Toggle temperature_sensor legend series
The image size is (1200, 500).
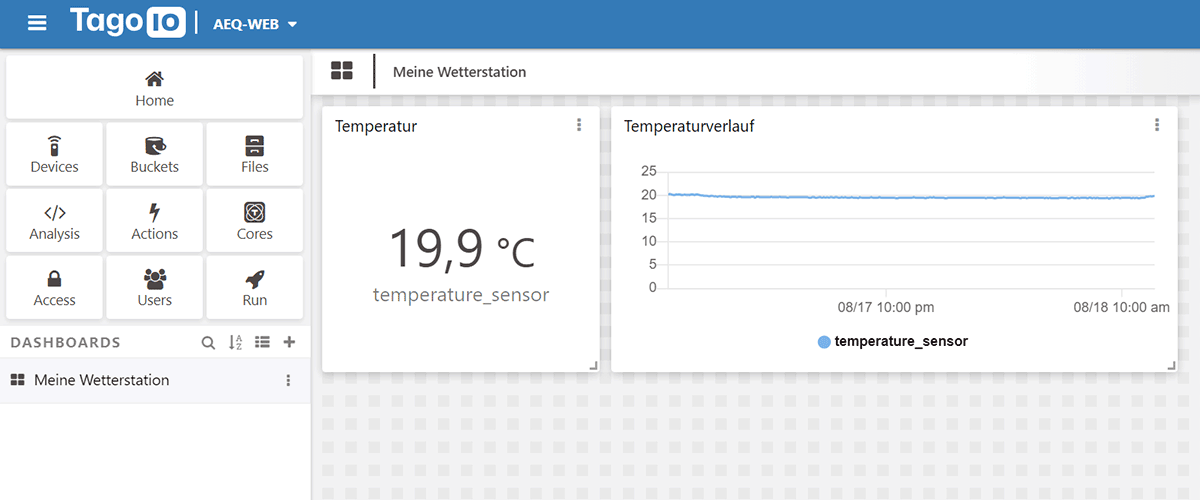pos(893,341)
